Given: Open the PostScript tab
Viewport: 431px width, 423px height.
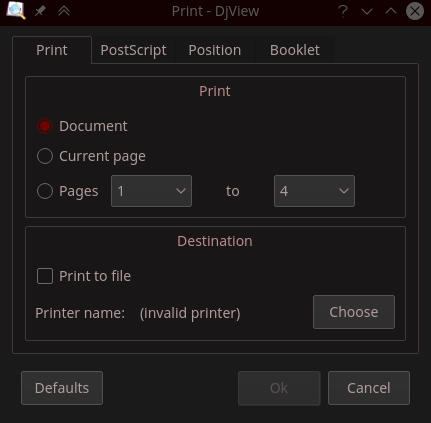Looking at the screenshot, I should (133, 50).
